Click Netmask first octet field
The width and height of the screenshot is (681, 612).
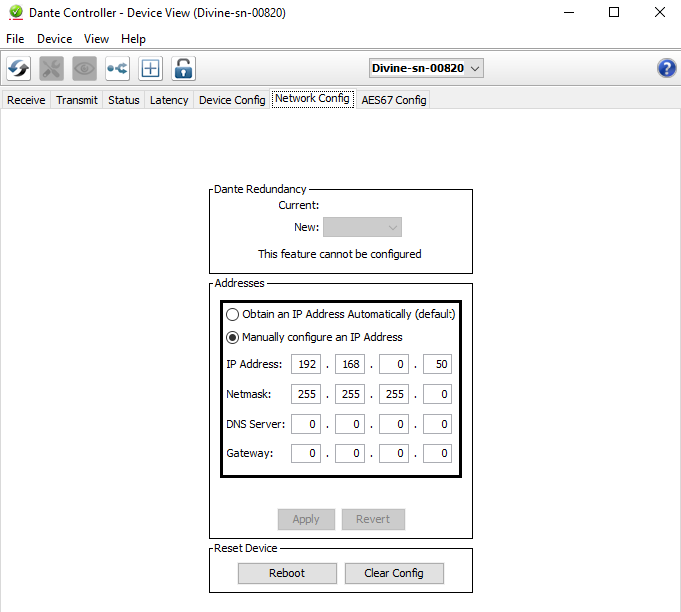306,394
